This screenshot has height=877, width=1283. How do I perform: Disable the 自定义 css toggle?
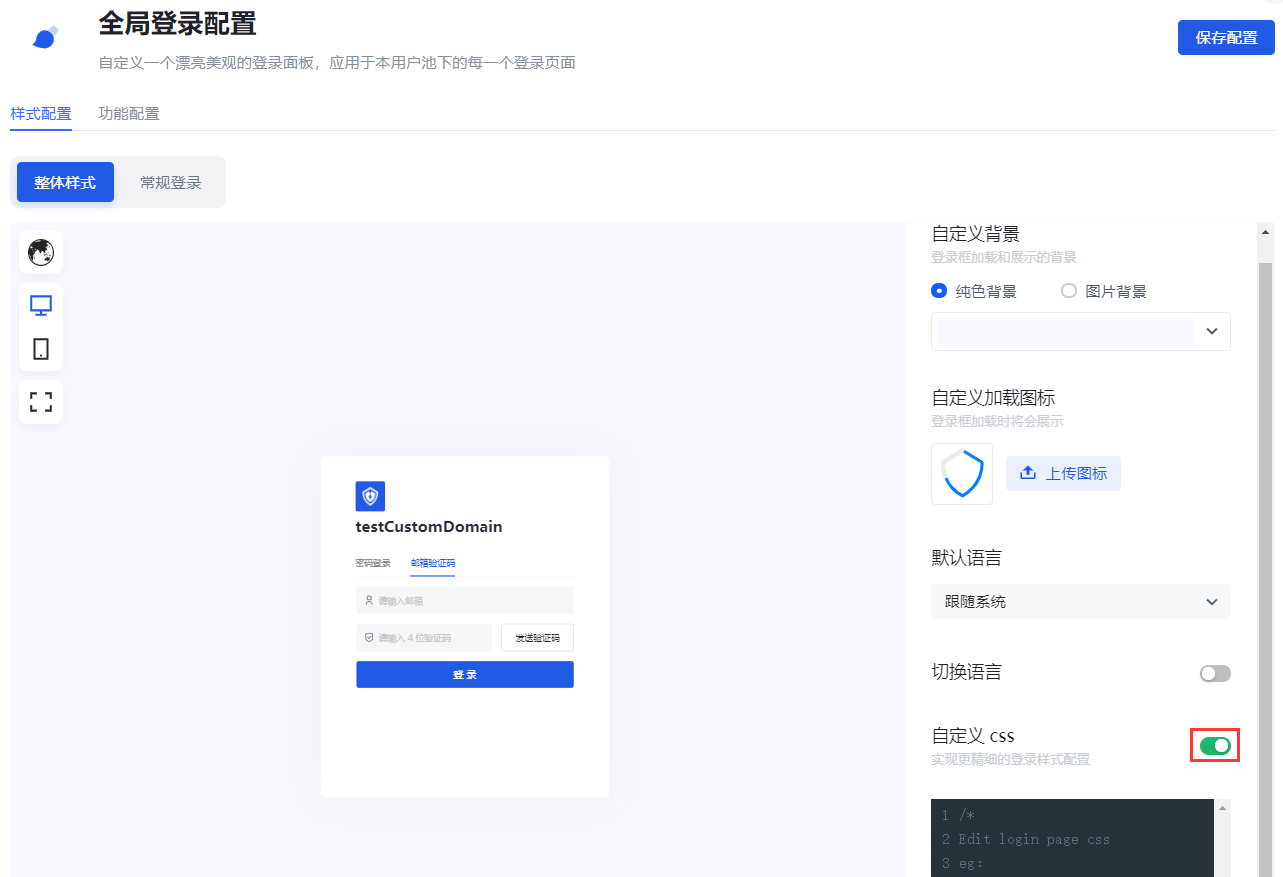[1215, 746]
